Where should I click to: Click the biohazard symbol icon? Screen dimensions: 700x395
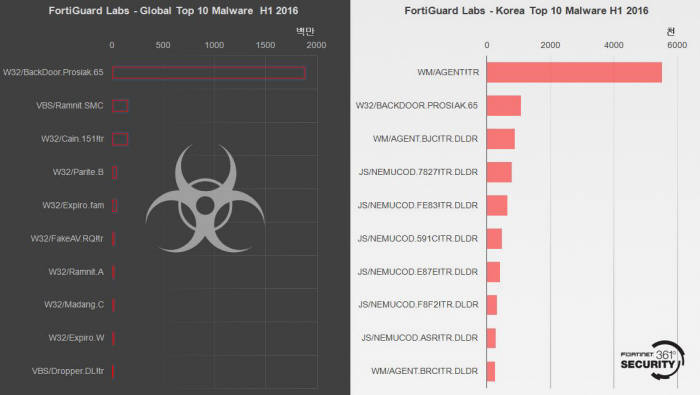pyautogui.click(x=205, y=199)
